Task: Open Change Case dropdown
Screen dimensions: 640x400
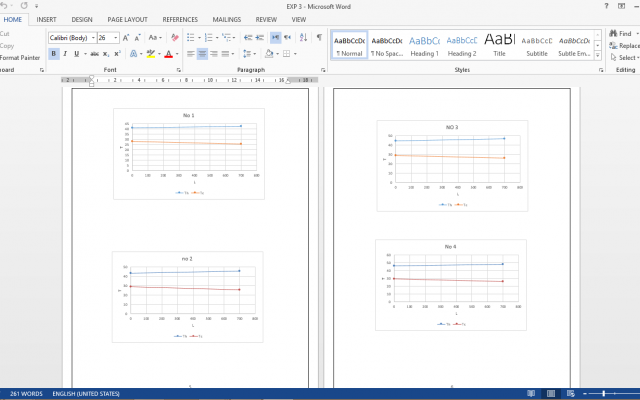Action: click(x=155, y=38)
